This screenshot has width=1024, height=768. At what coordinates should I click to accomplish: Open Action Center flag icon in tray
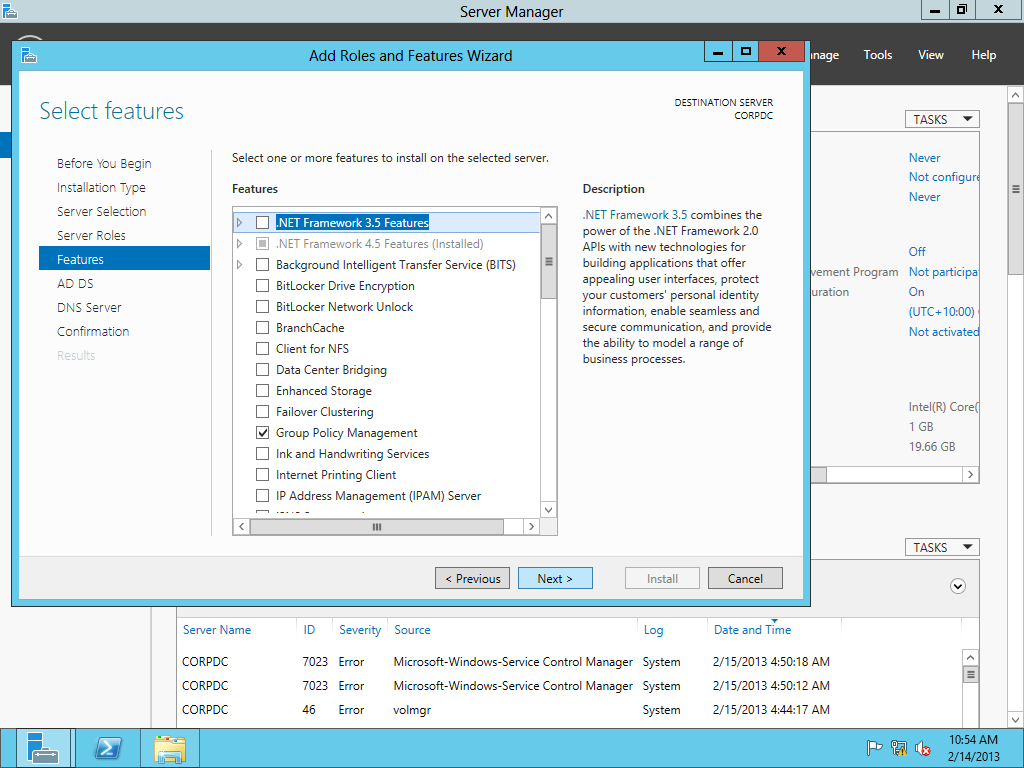(x=874, y=747)
